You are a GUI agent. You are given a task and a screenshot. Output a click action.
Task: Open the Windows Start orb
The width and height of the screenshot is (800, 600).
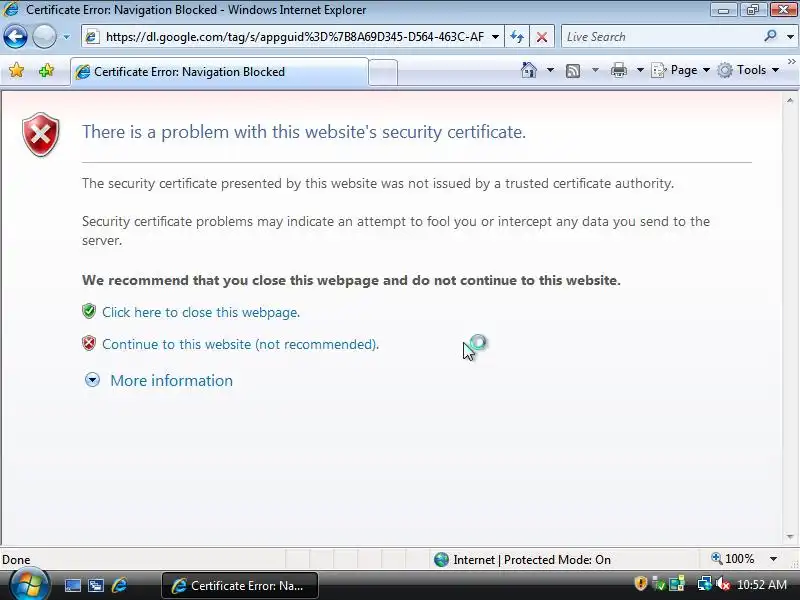29,584
